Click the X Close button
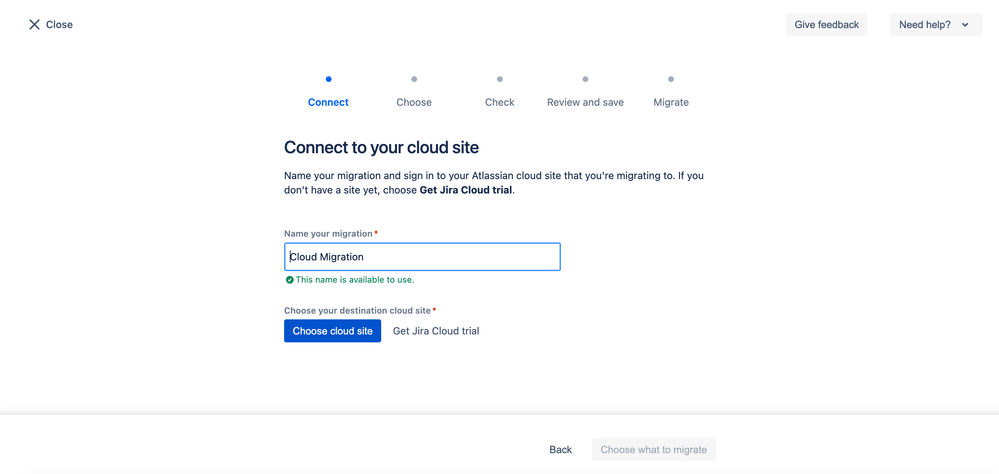The height and width of the screenshot is (474, 999). click(50, 24)
